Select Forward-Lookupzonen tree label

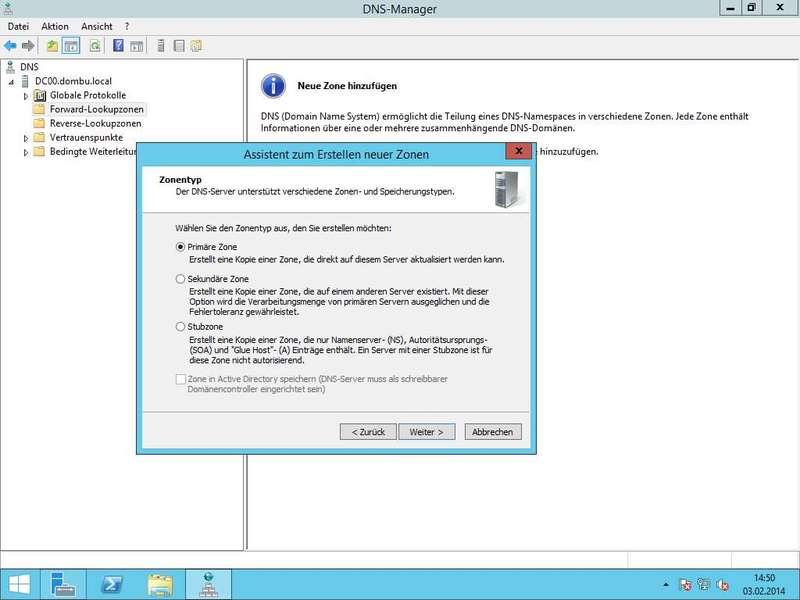coord(96,109)
